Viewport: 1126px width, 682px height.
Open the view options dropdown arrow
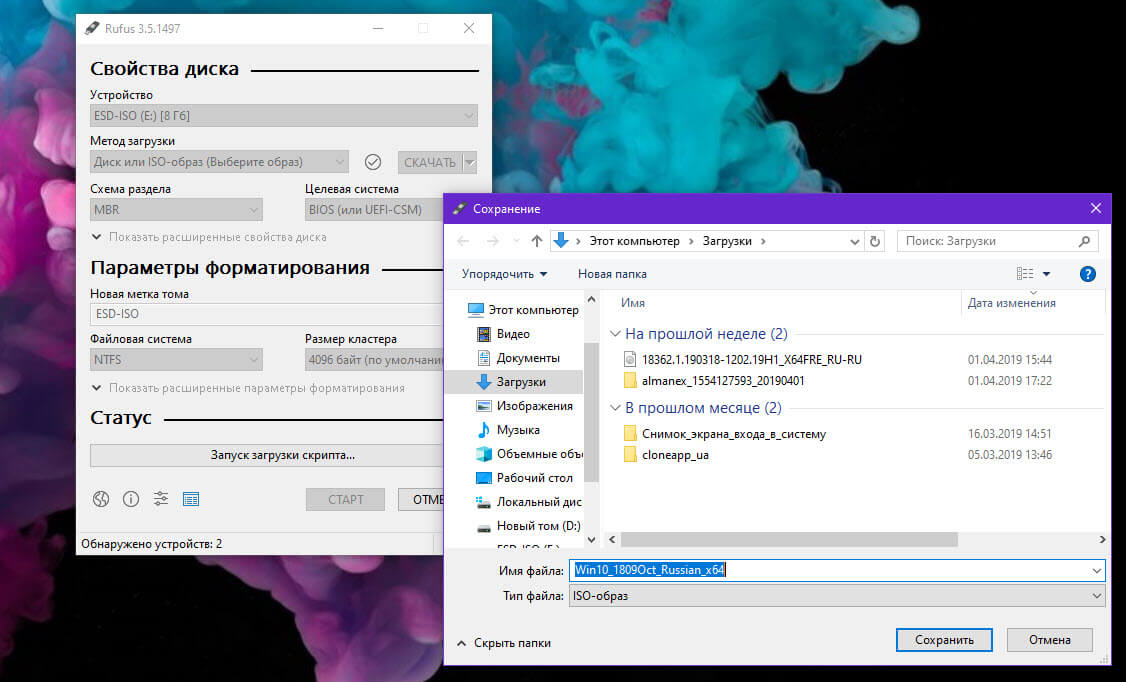point(1046,274)
